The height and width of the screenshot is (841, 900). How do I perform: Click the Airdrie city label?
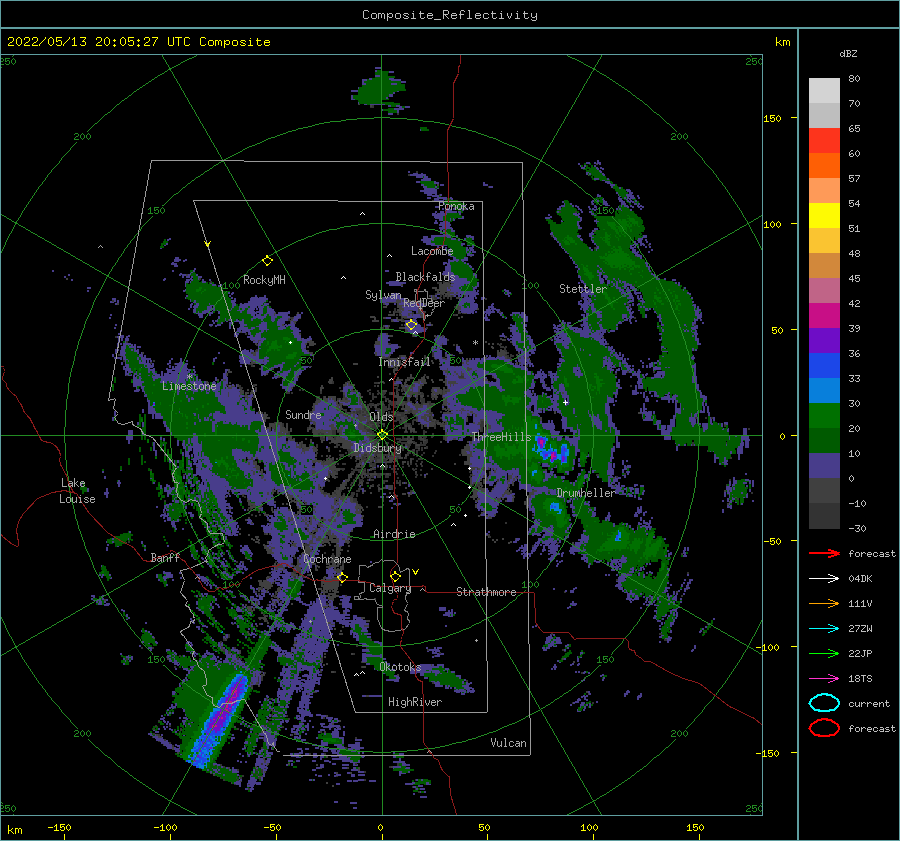(394, 534)
